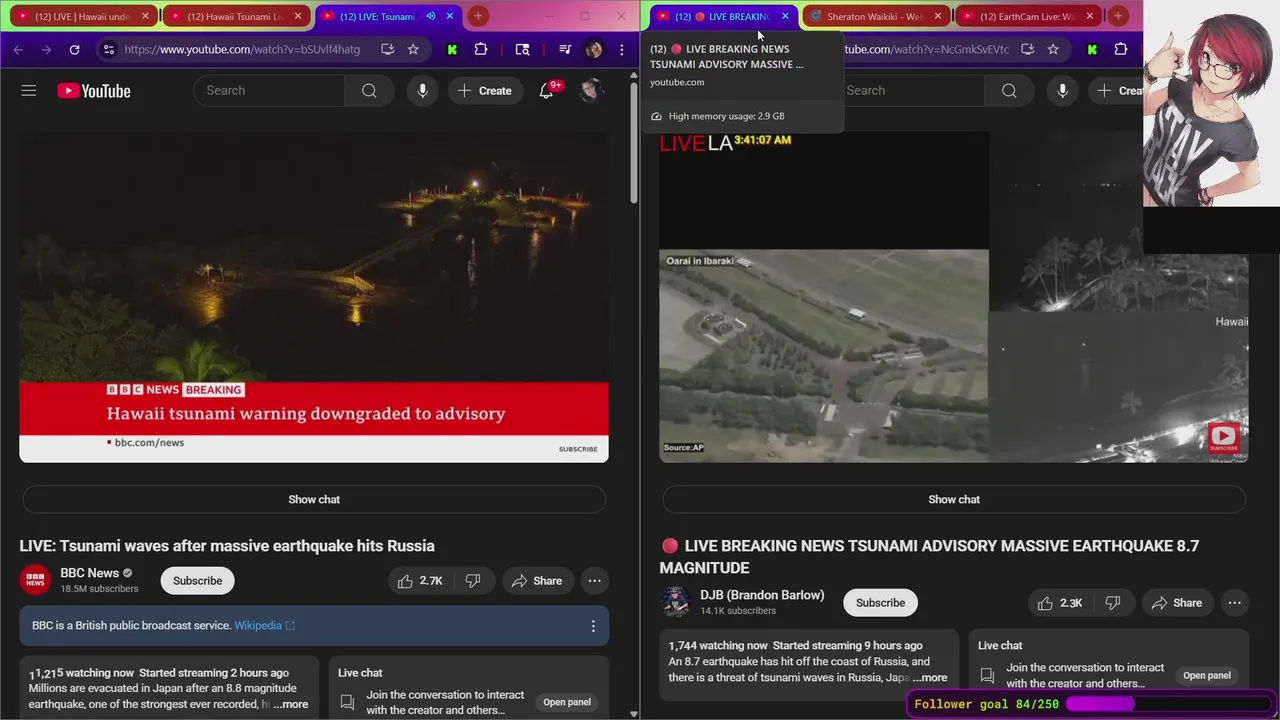Image resolution: width=1280 pixels, height=720 pixels.
Task: Expand BBC video description with ...more
Action: pyautogui.click(x=290, y=704)
